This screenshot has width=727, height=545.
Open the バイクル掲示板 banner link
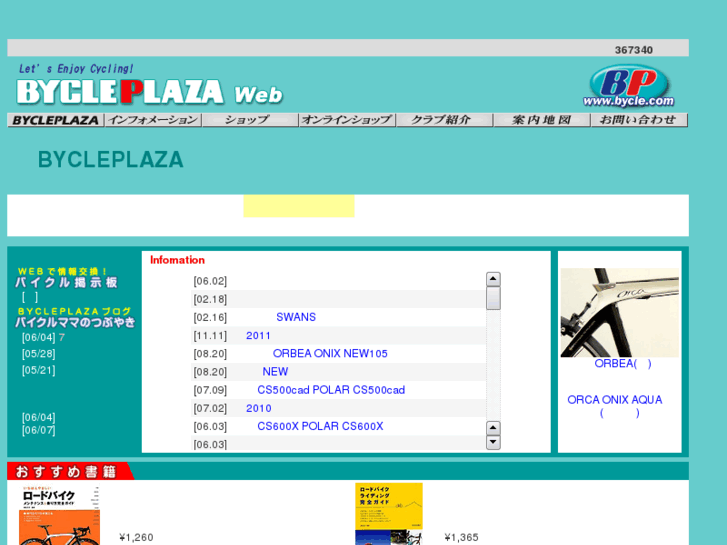click(67, 277)
